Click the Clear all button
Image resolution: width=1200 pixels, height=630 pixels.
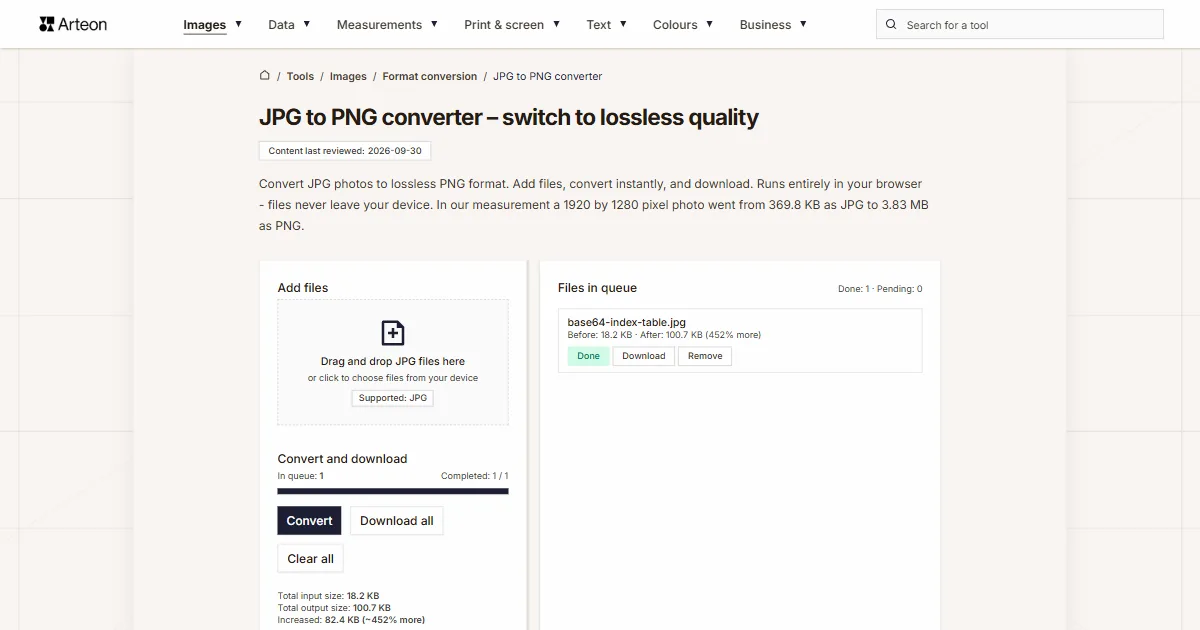click(x=311, y=559)
